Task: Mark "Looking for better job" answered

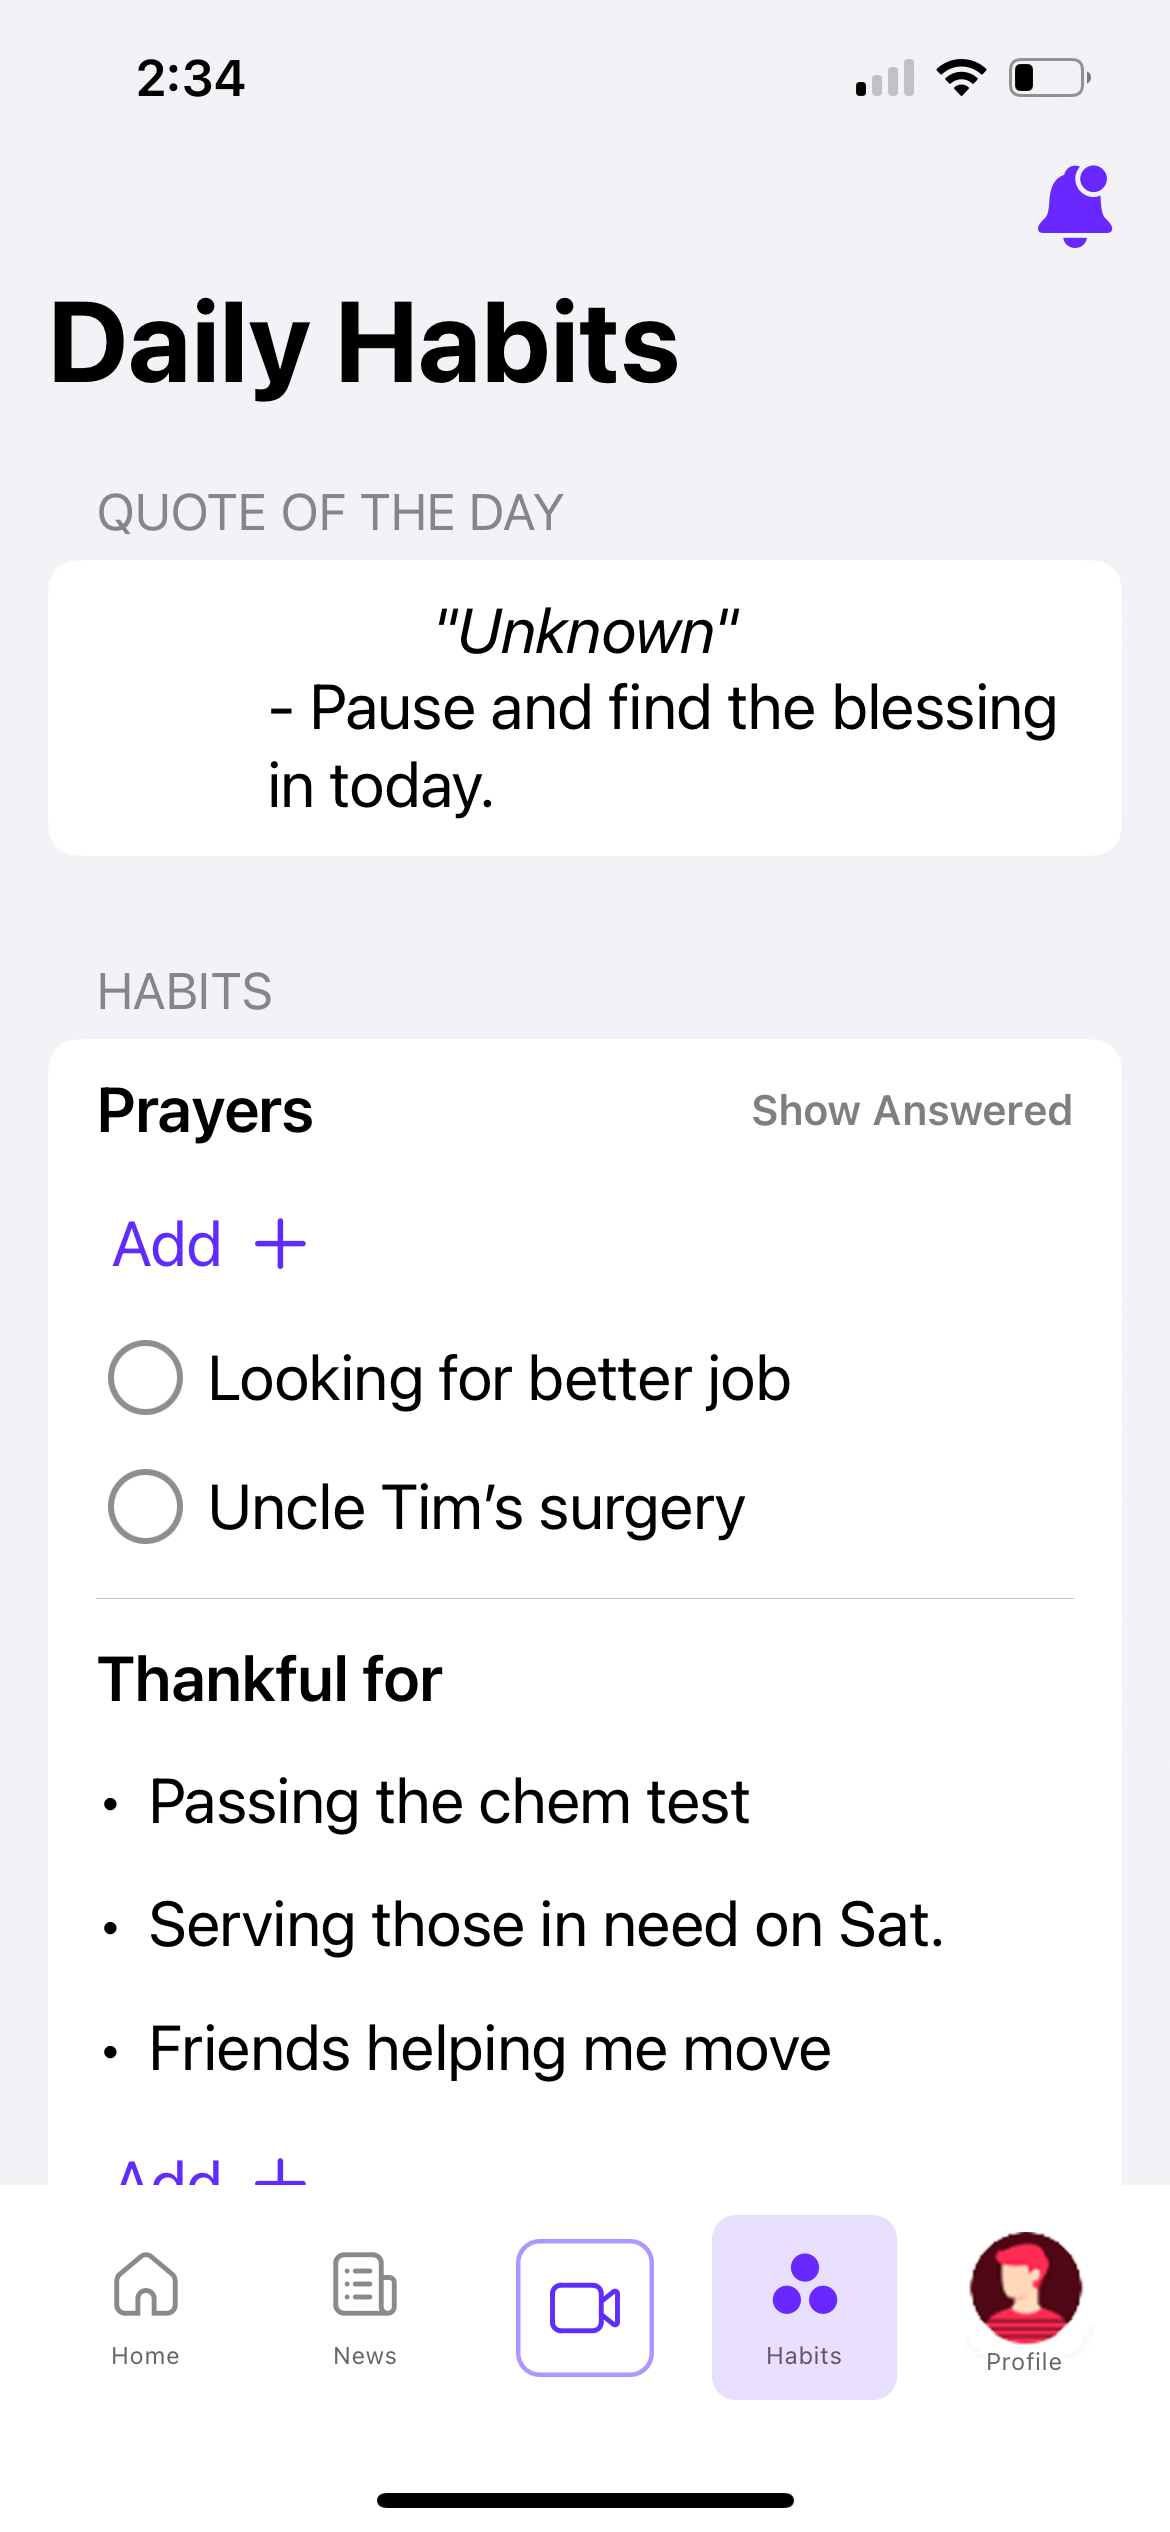Action: [146, 1378]
